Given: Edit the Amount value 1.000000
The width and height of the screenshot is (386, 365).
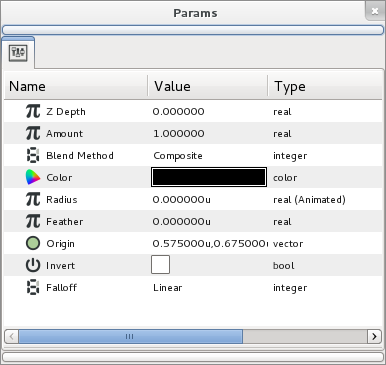Looking at the screenshot, I should 179,134.
